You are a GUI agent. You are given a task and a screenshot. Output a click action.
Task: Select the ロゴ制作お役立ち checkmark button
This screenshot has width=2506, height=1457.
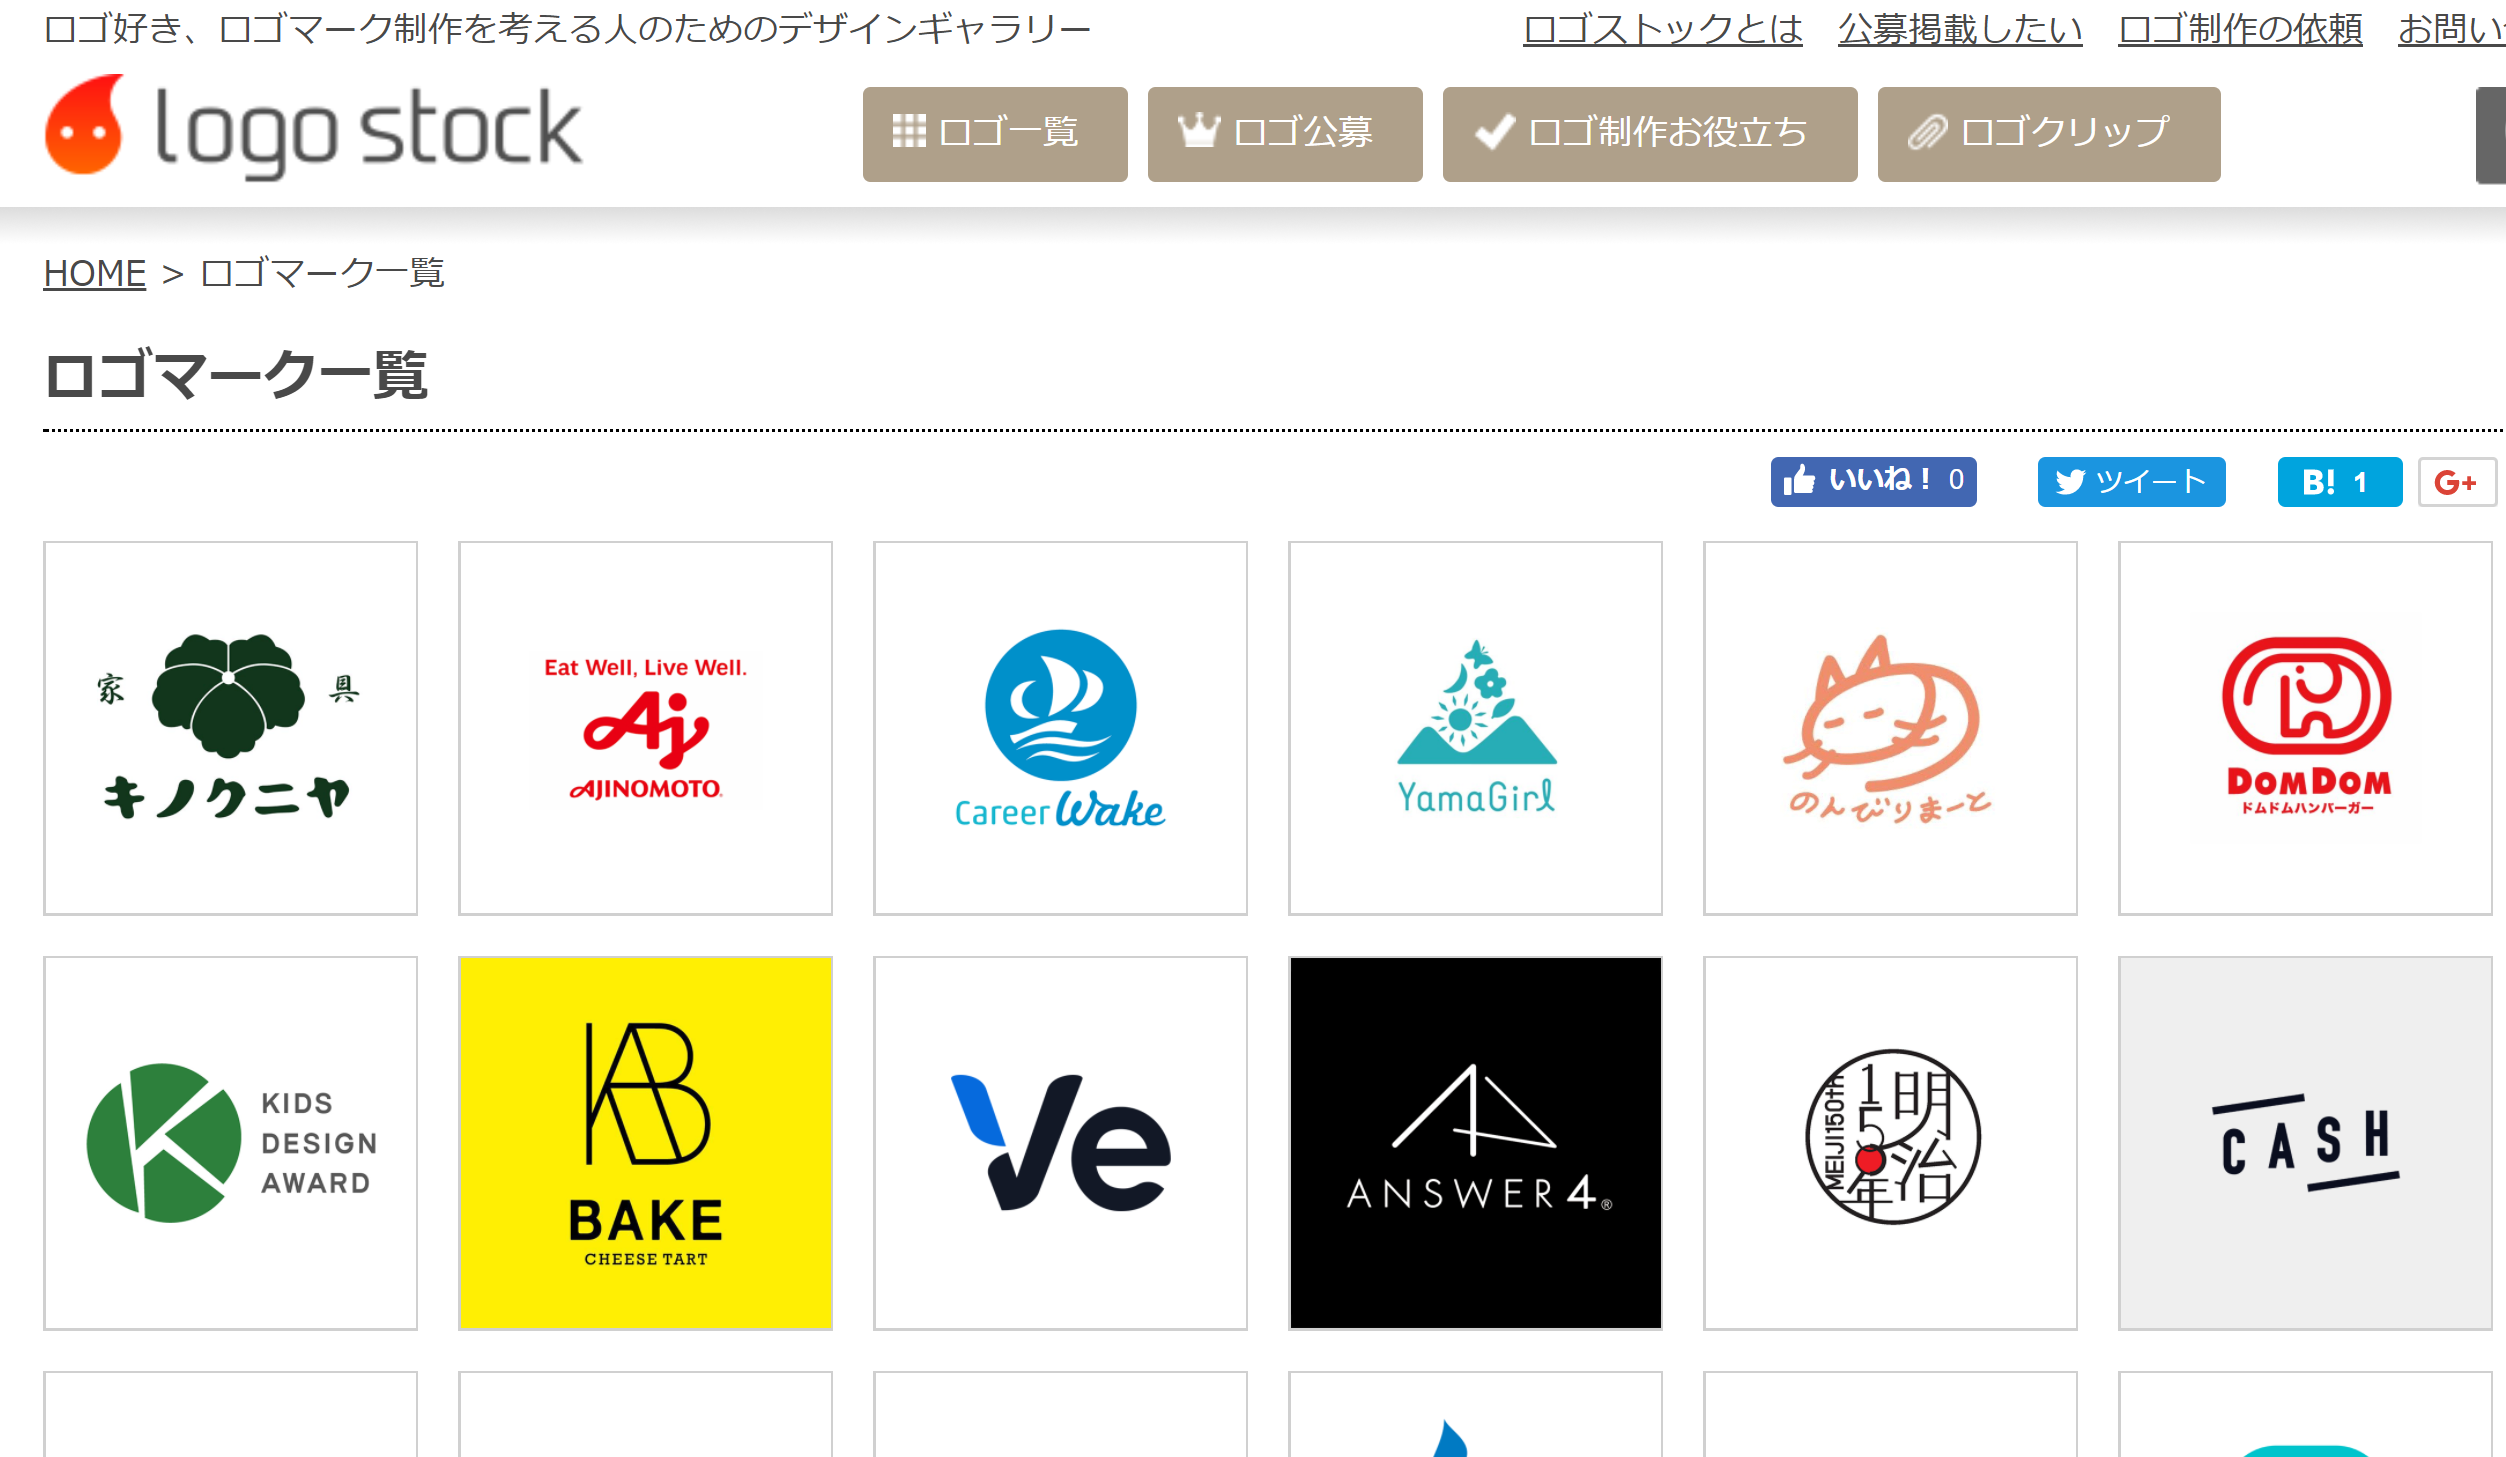pyautogui.click(x=1650, y=134)
